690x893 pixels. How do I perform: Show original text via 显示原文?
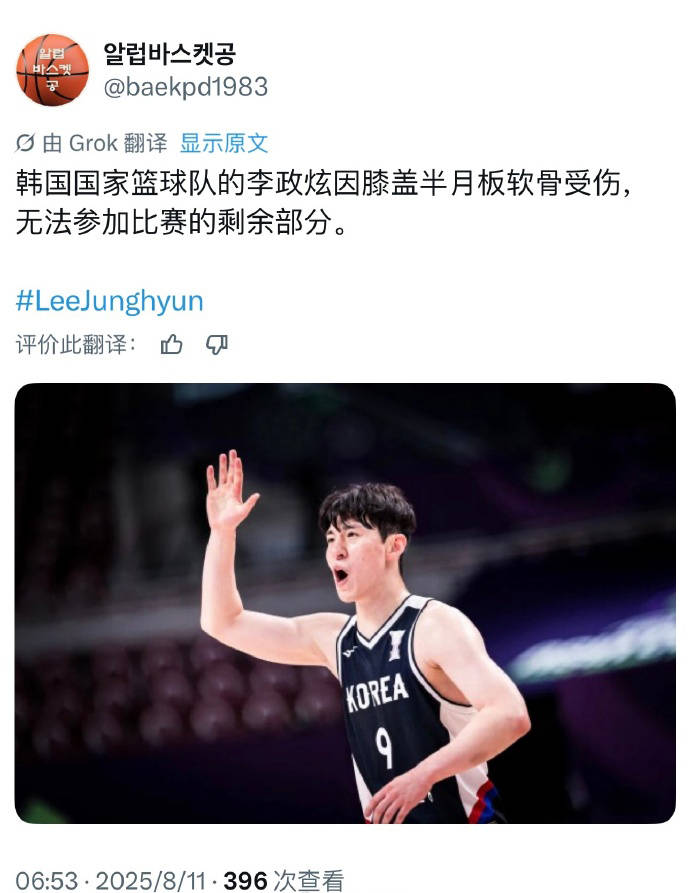click(224, 143)
